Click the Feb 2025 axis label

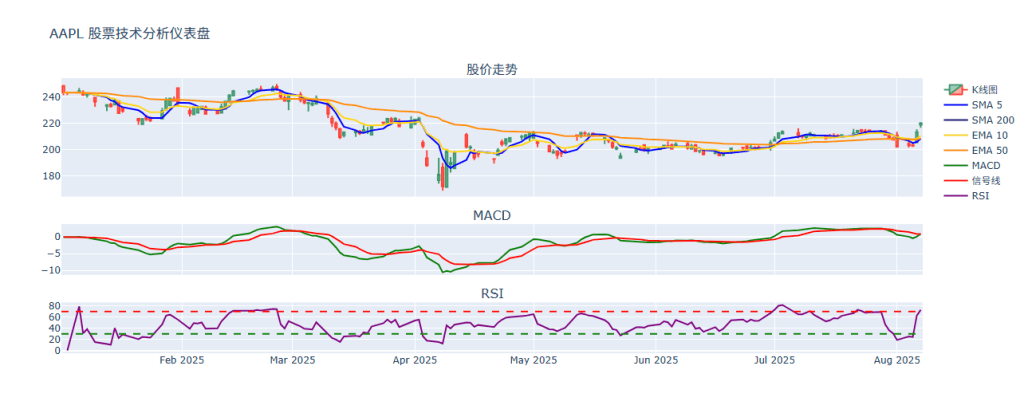tap(182, 360)
